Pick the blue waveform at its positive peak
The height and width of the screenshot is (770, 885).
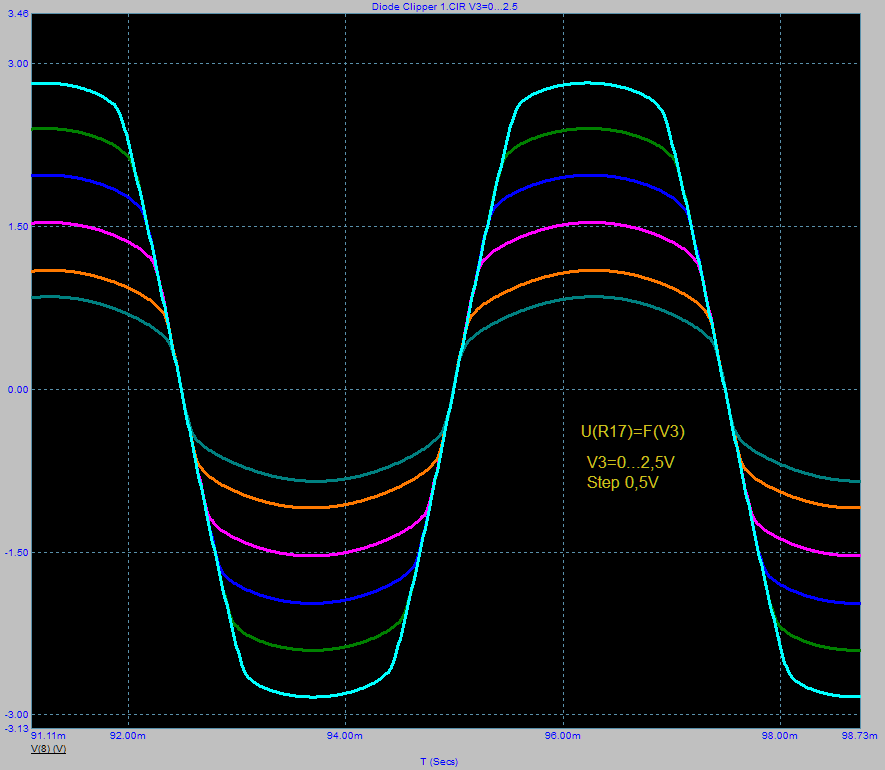click(x=590, y=175)
